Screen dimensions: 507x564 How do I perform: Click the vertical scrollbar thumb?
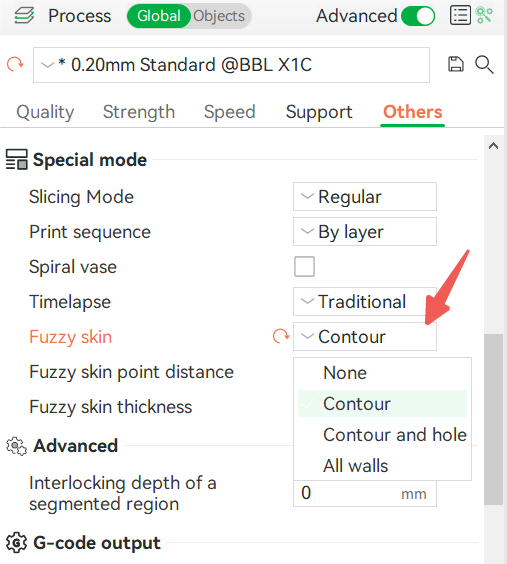[493, 419]
